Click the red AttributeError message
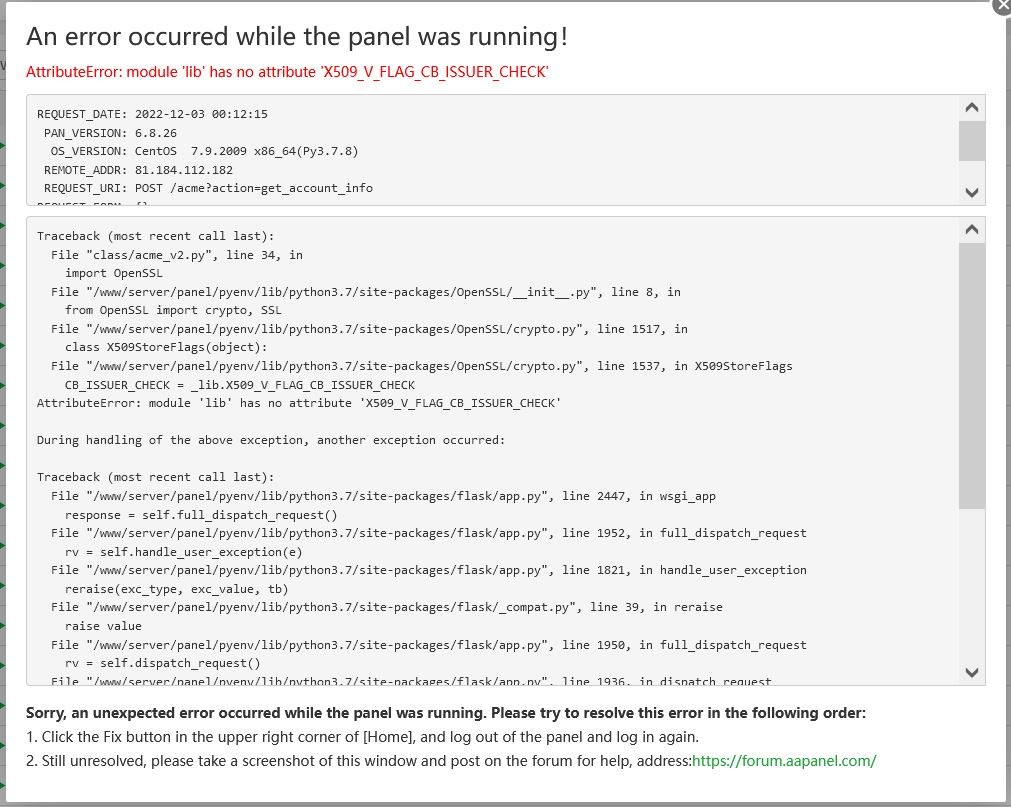 point(287,72)
